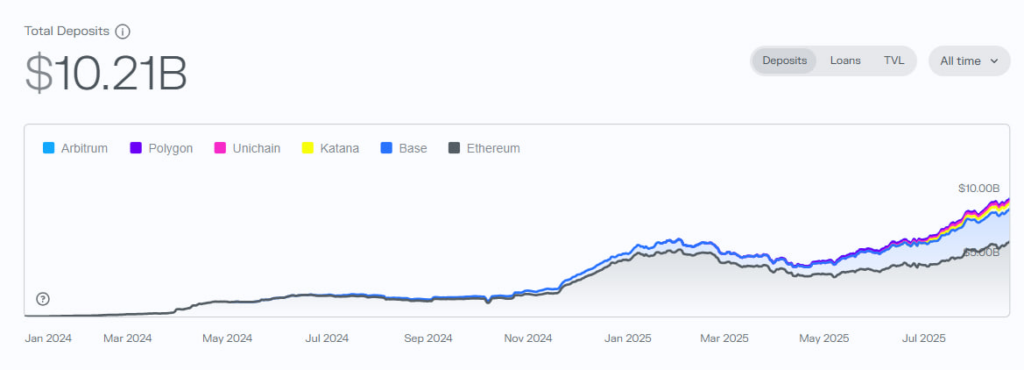Click the Sep 2024 axis label
The height and width of the screenshot is (370, 1024).
[x=428, y=338]
